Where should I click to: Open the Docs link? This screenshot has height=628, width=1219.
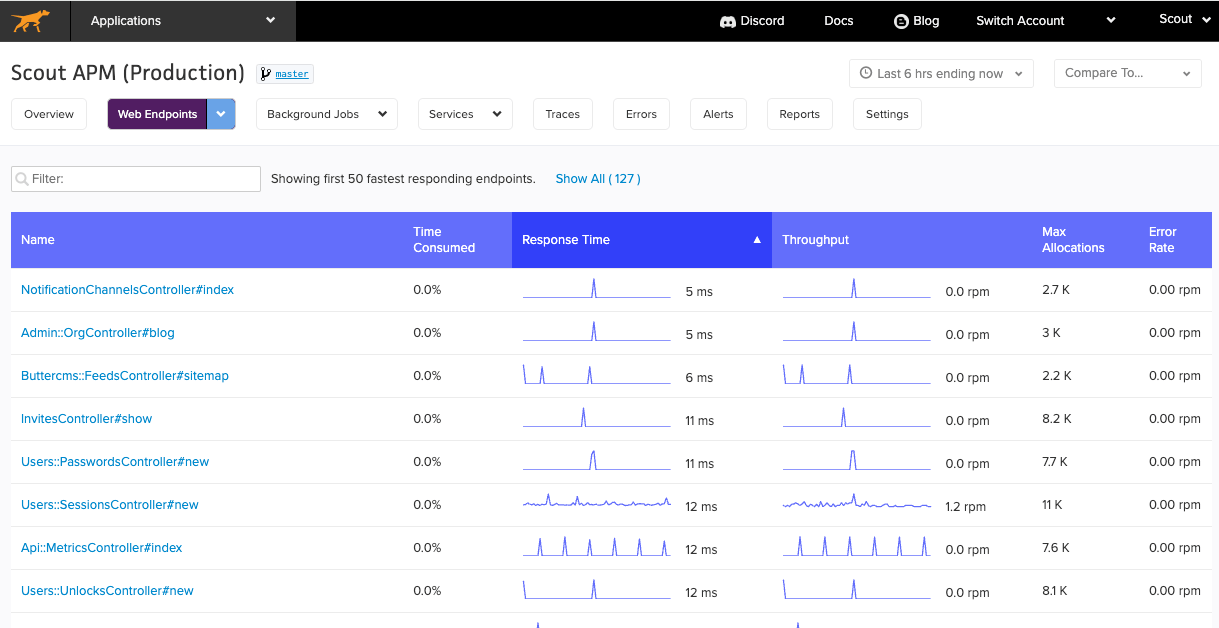839,21
